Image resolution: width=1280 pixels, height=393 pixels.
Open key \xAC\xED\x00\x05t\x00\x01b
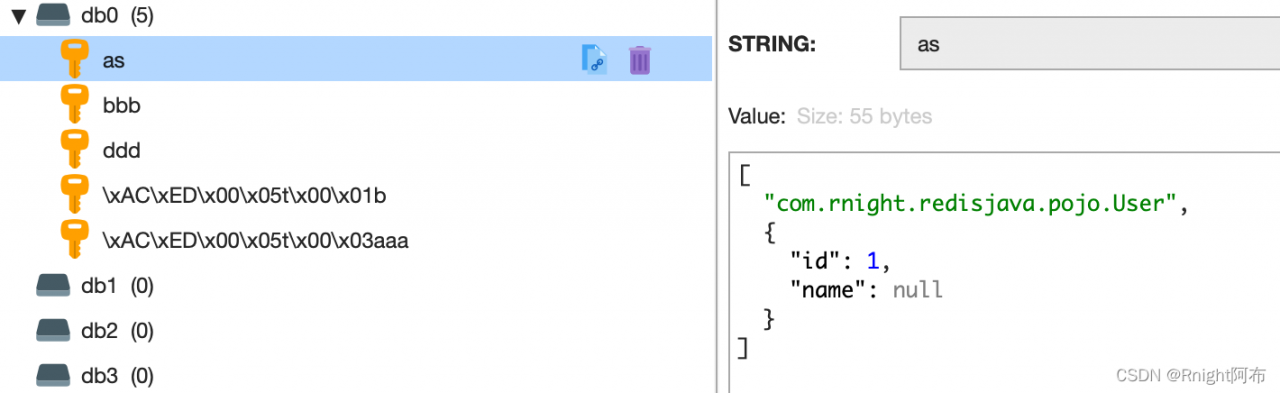coord(244,196)
